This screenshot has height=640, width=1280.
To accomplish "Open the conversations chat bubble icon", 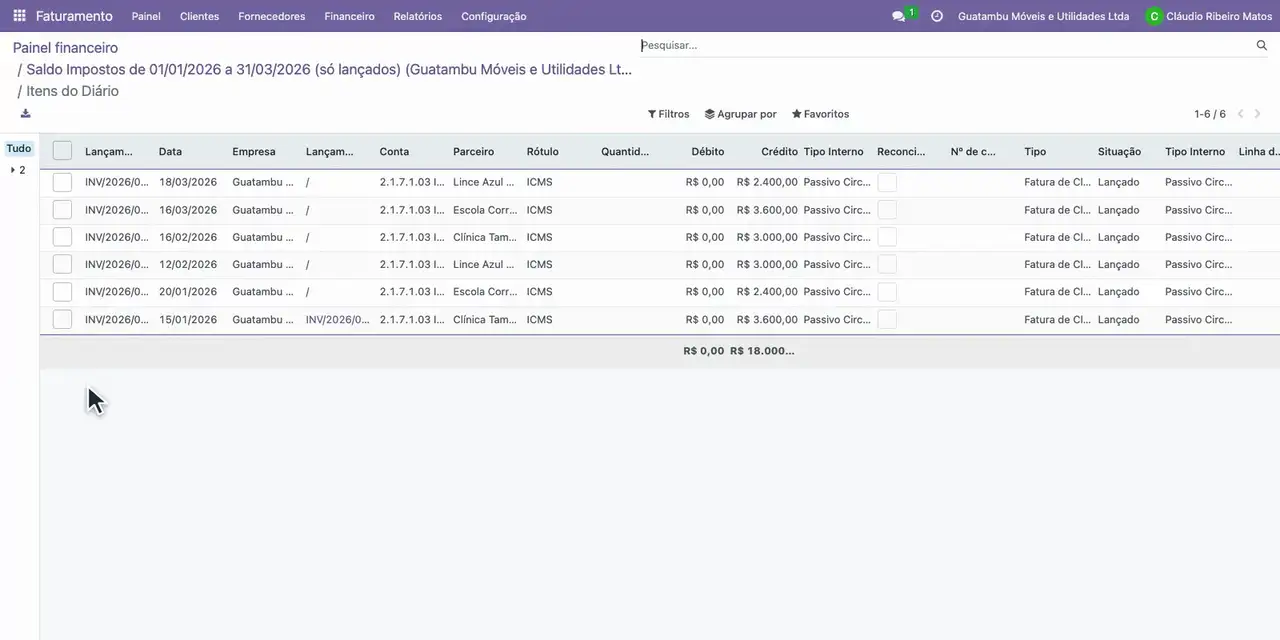I will click(x=898, y=16).
